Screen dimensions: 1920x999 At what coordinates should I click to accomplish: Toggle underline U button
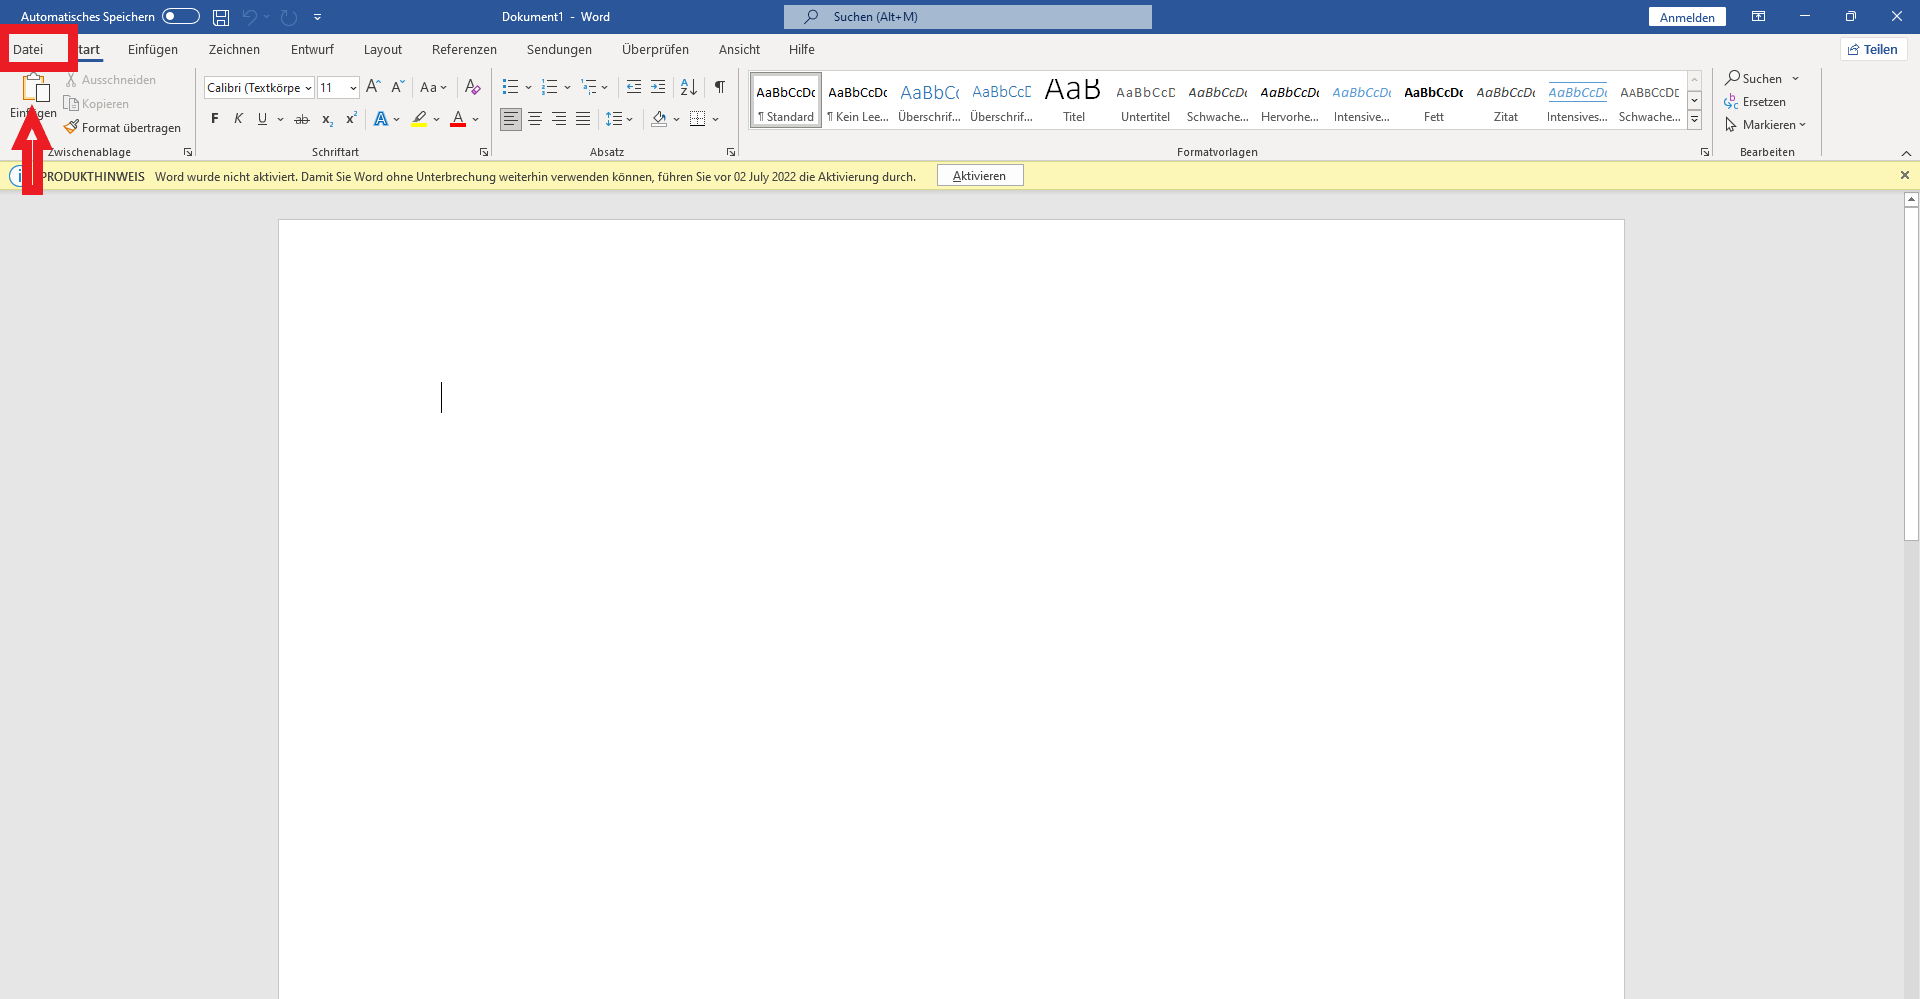262,119
